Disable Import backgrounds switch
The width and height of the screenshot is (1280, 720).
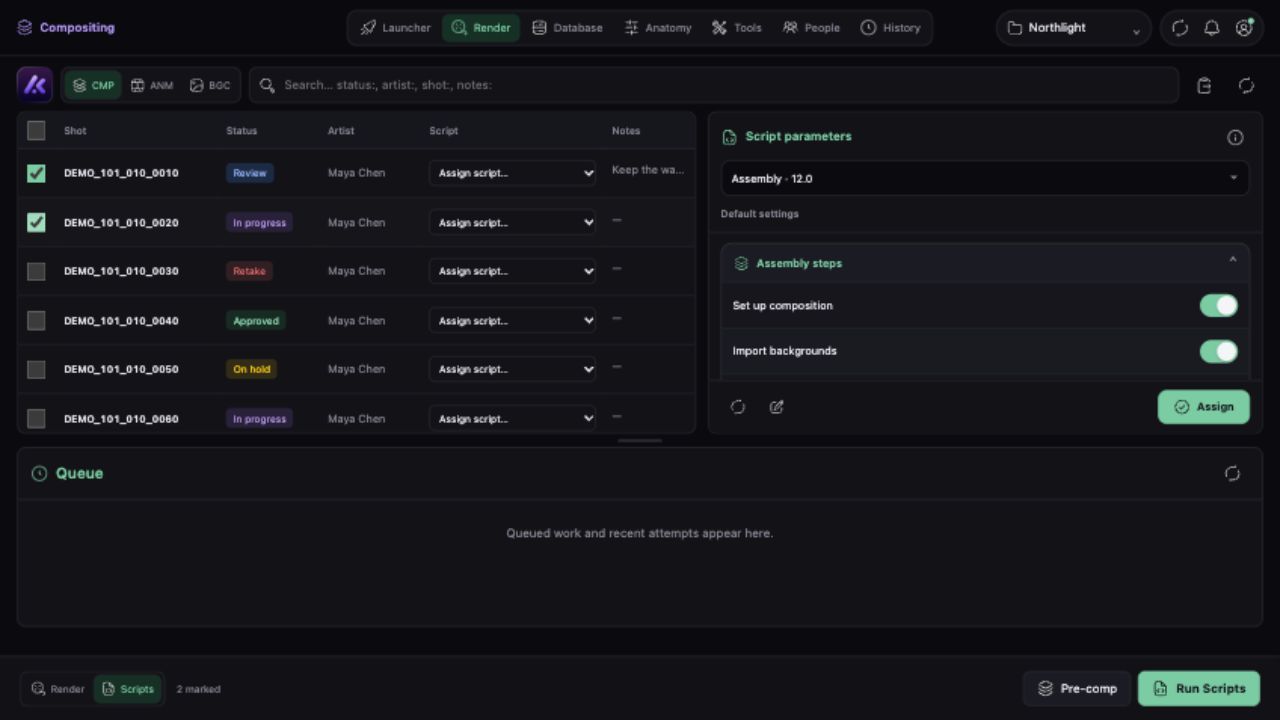(1218, 351)
